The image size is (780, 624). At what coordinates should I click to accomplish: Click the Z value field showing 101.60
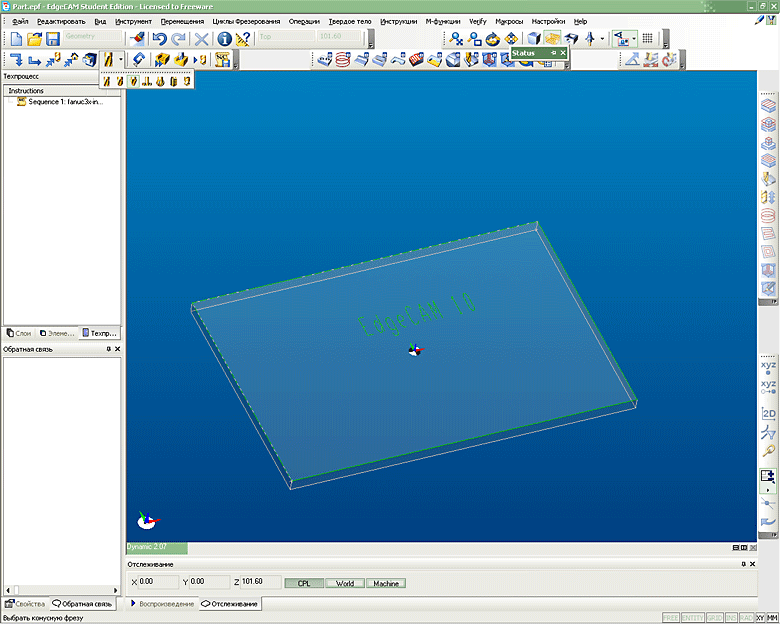[261, 582]
